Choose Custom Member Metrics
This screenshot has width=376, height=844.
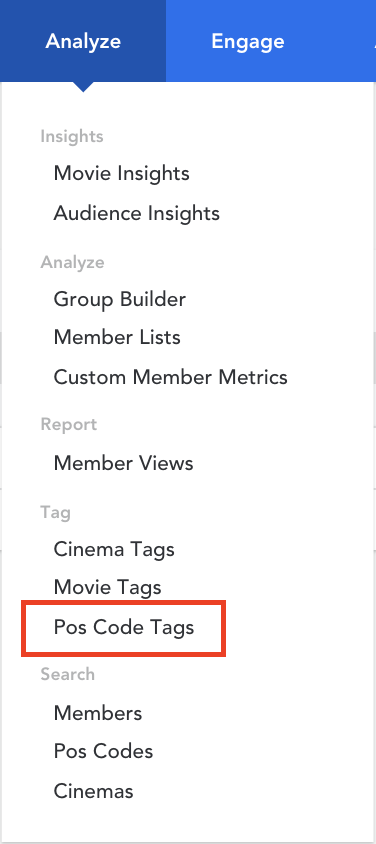coord(171,377)
